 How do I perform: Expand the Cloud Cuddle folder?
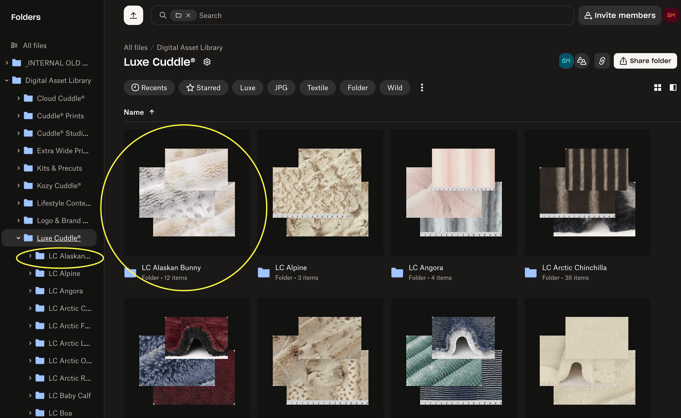pos(18,98)
